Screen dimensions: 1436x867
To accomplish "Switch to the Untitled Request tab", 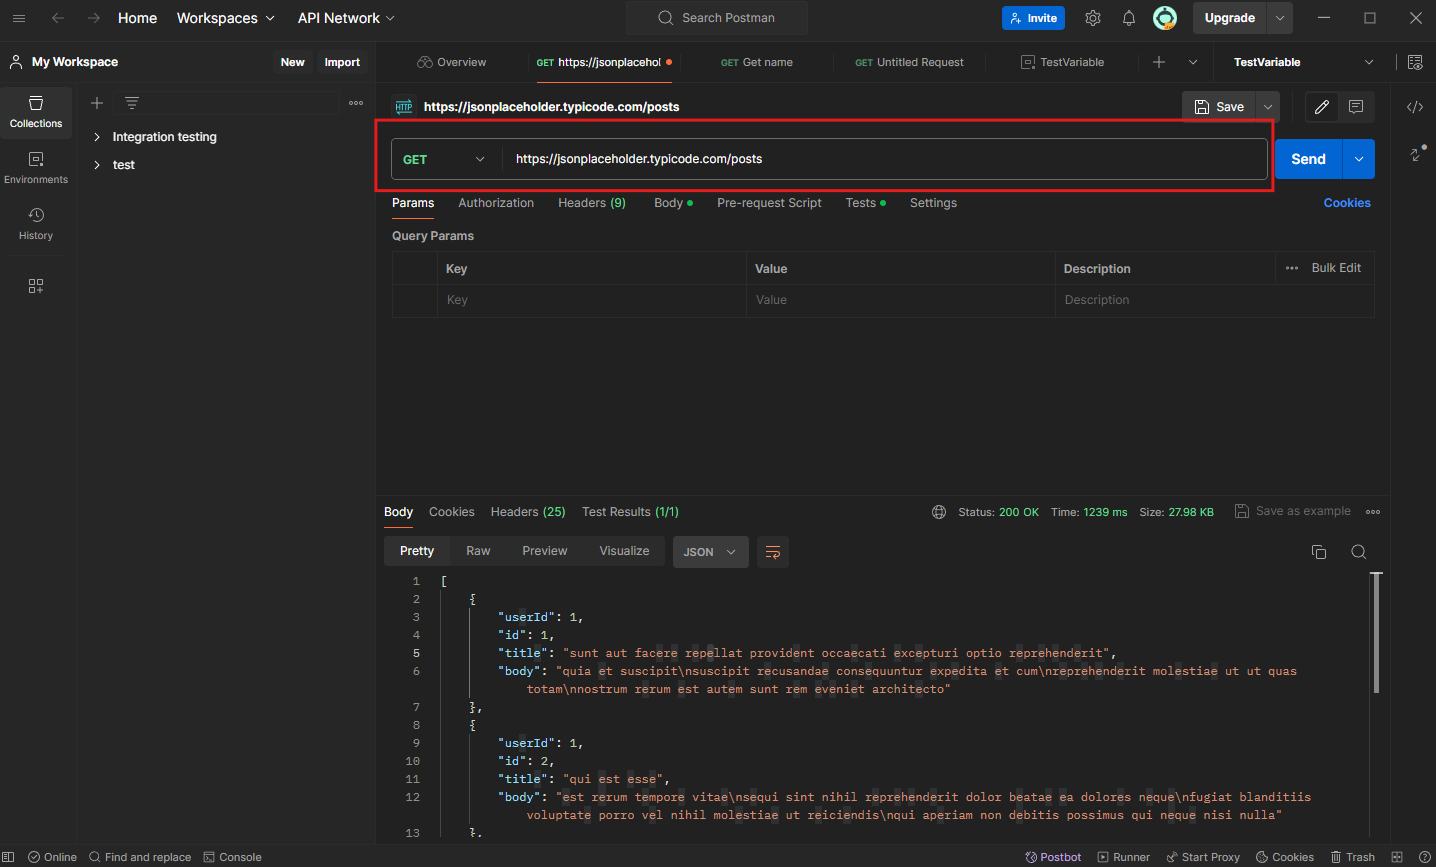I will (909, 62).
